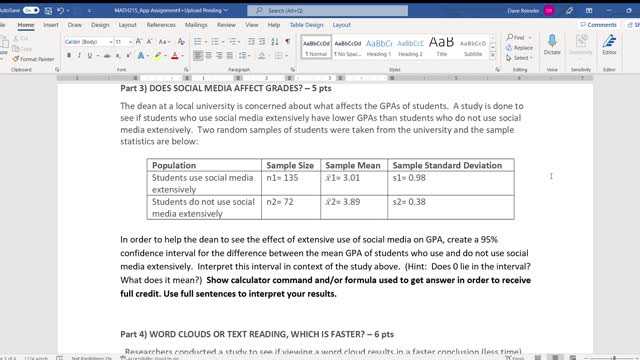Toggle bold formatting
Image resolution: width=640 pixels, height=360 pixels.
[69, 56]
